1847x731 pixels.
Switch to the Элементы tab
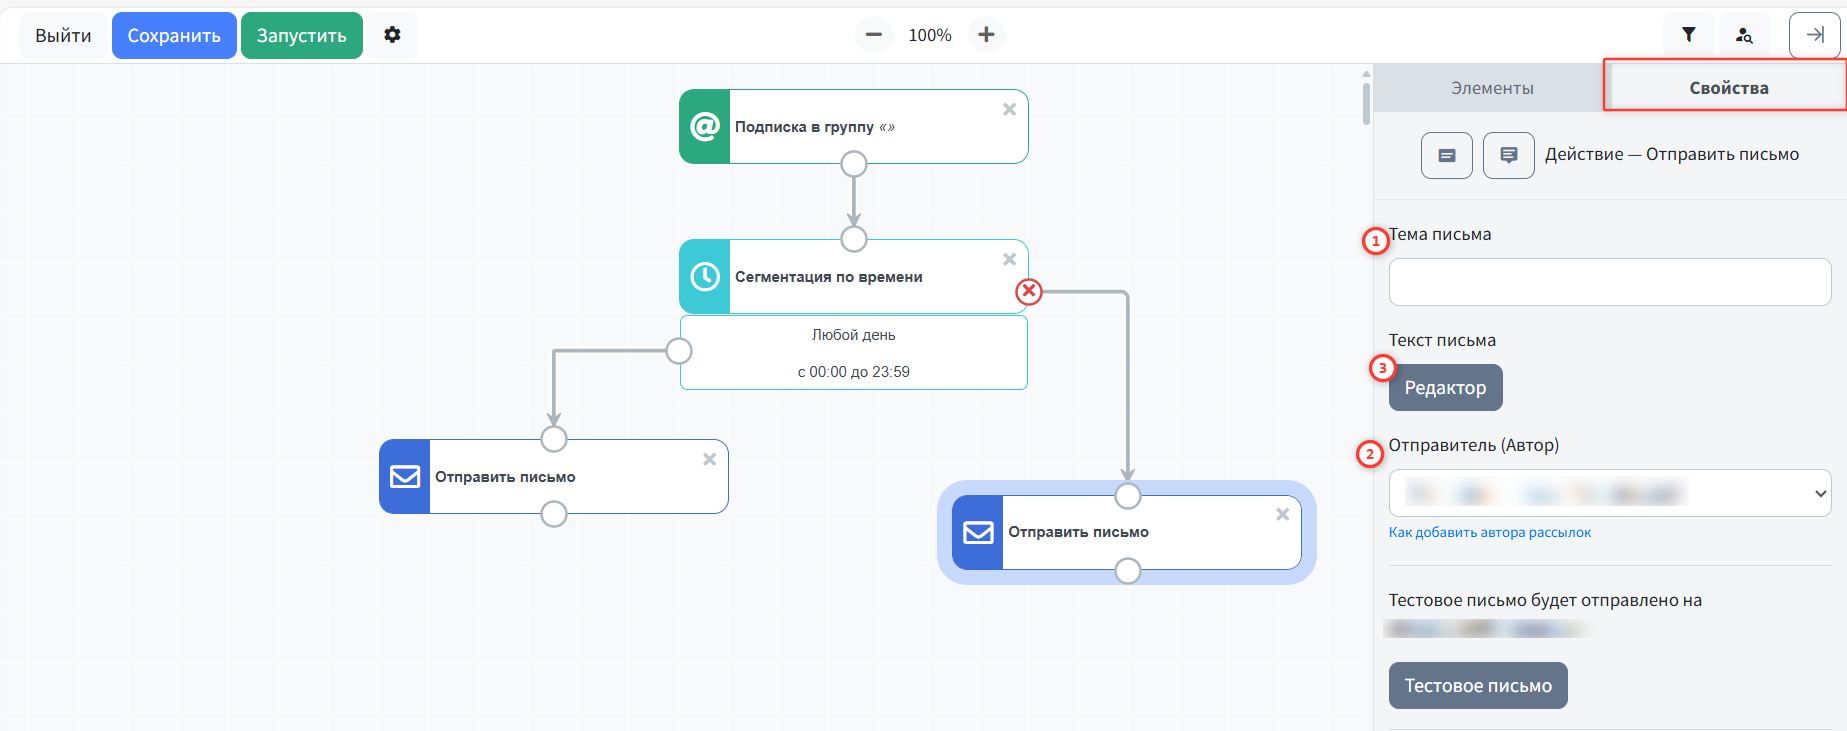coord(1491,88)
